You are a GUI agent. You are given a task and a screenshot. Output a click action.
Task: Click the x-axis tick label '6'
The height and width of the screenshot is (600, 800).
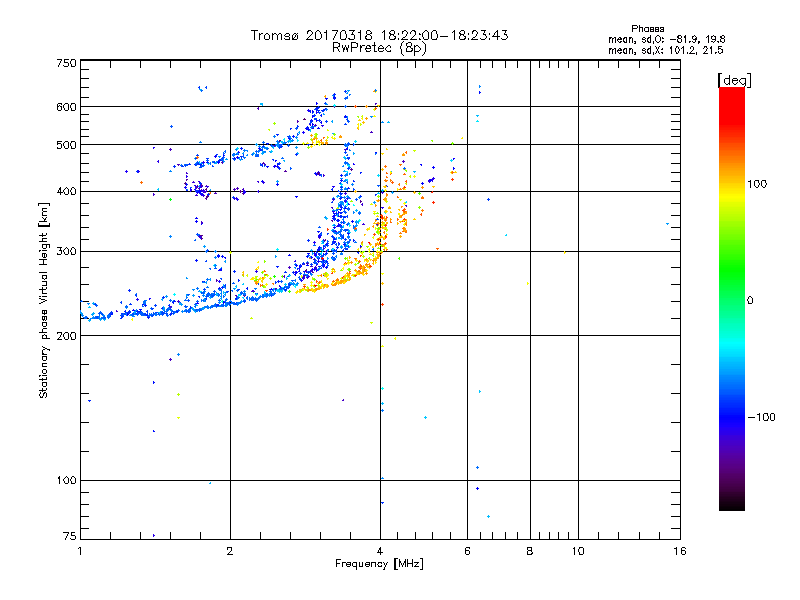pos(467,551)
